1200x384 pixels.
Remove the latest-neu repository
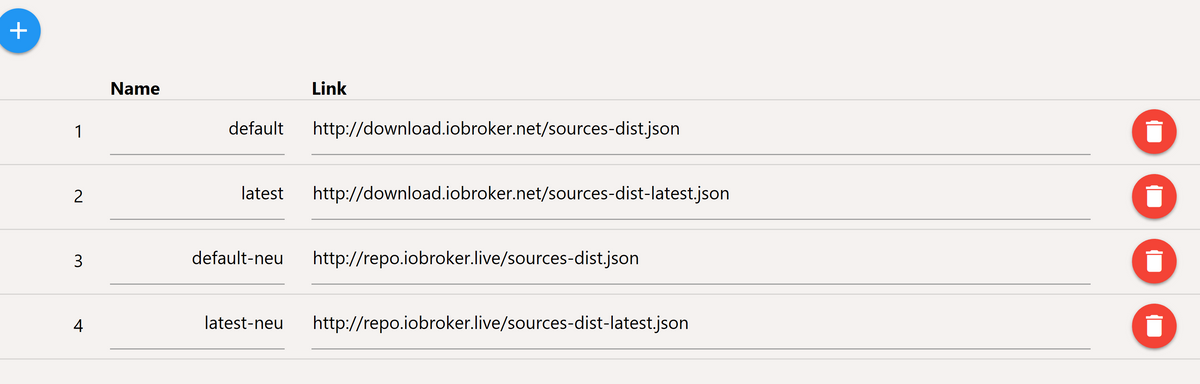pos(1153,327)
